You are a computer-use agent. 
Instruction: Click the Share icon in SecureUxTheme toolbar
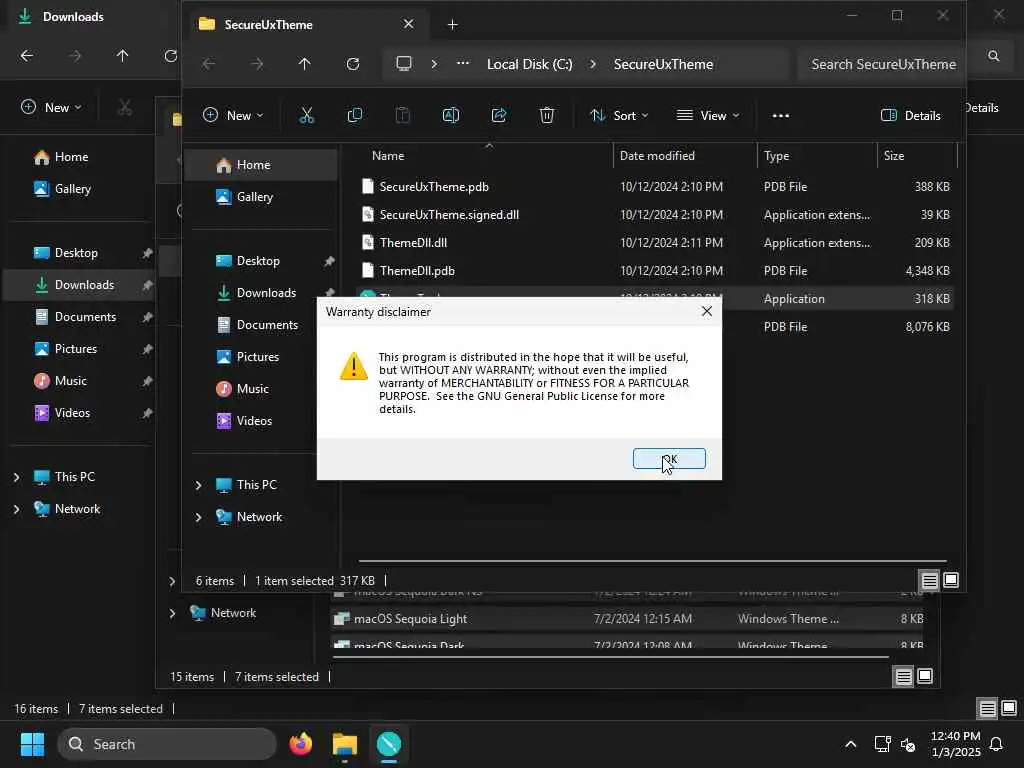point(499,116)
